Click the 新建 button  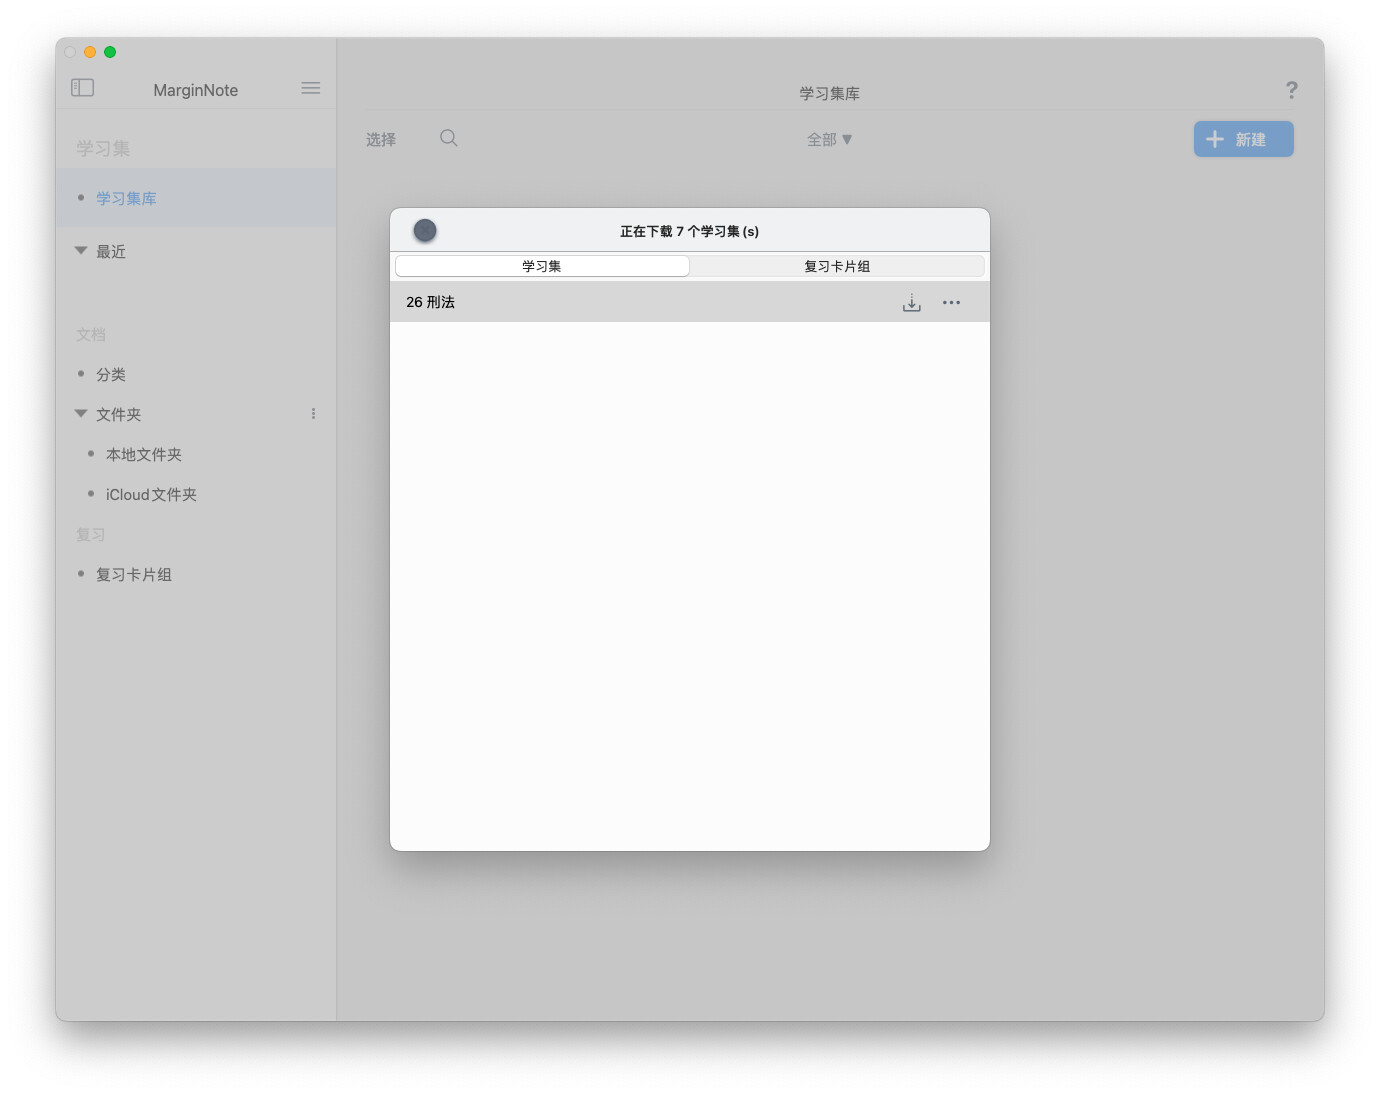[x=1243, y=140]
